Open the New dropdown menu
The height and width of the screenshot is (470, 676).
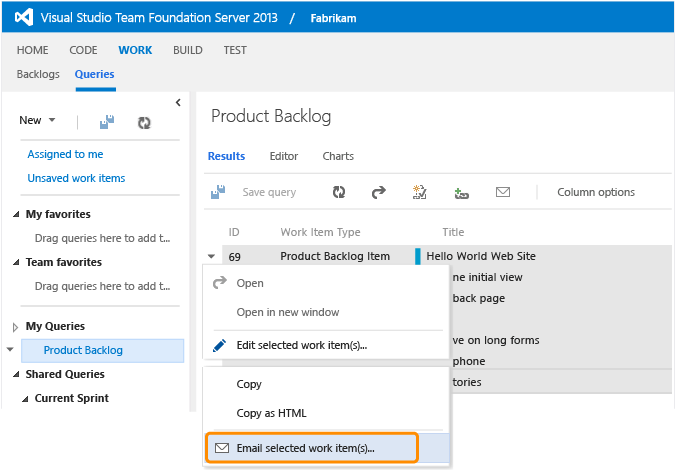click(x=37, y=120)
